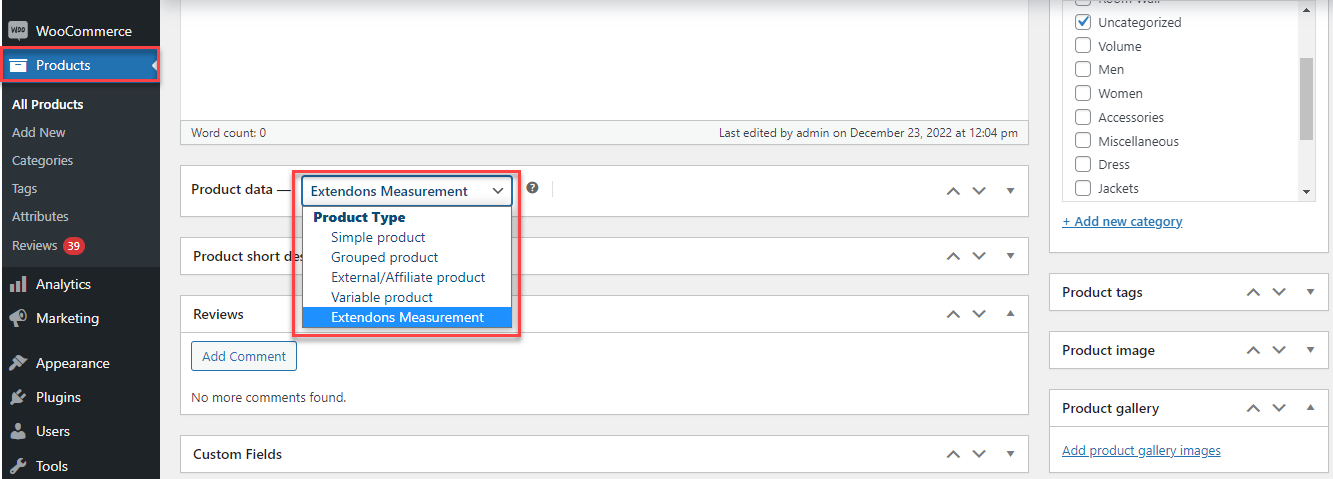Check the Jackets category
The image size is (1333, 479).
pyautogui.click(x=1082, y=188)
